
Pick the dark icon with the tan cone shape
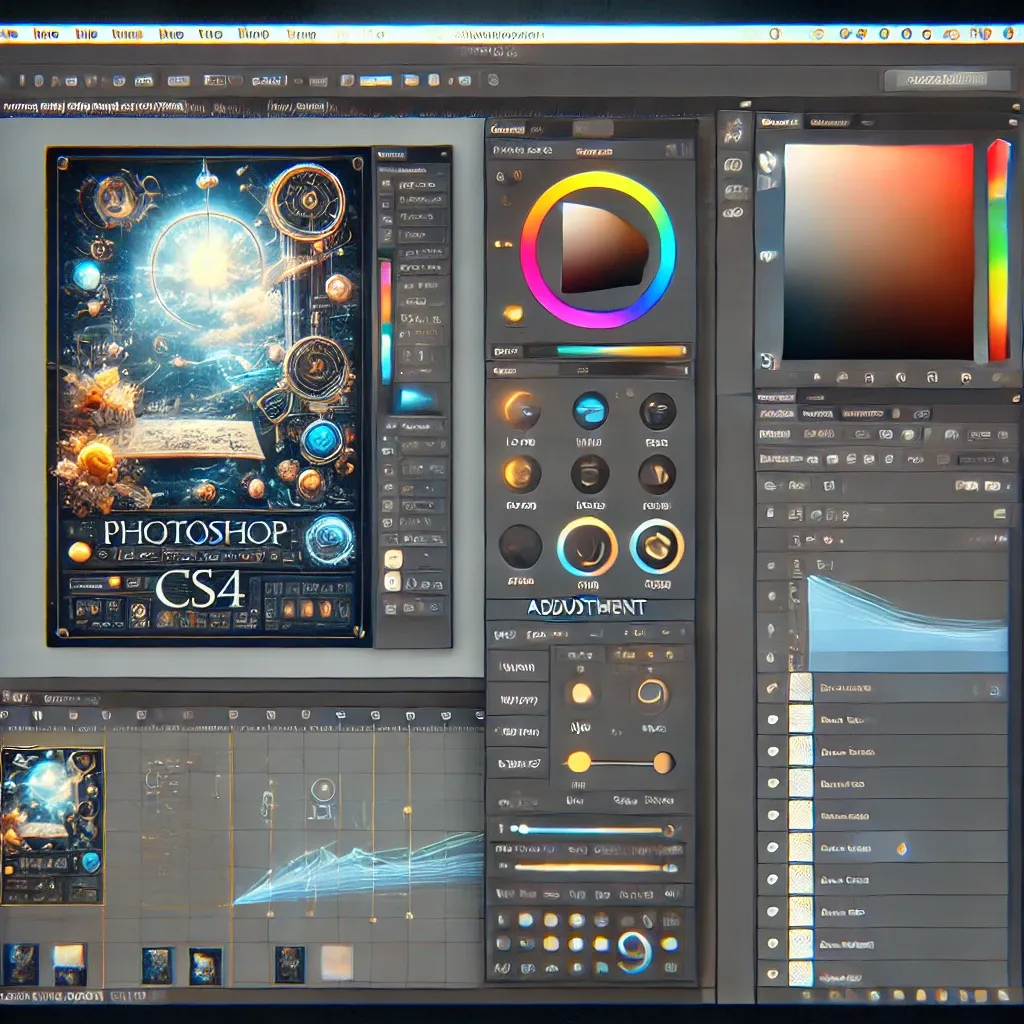point(657,474)
